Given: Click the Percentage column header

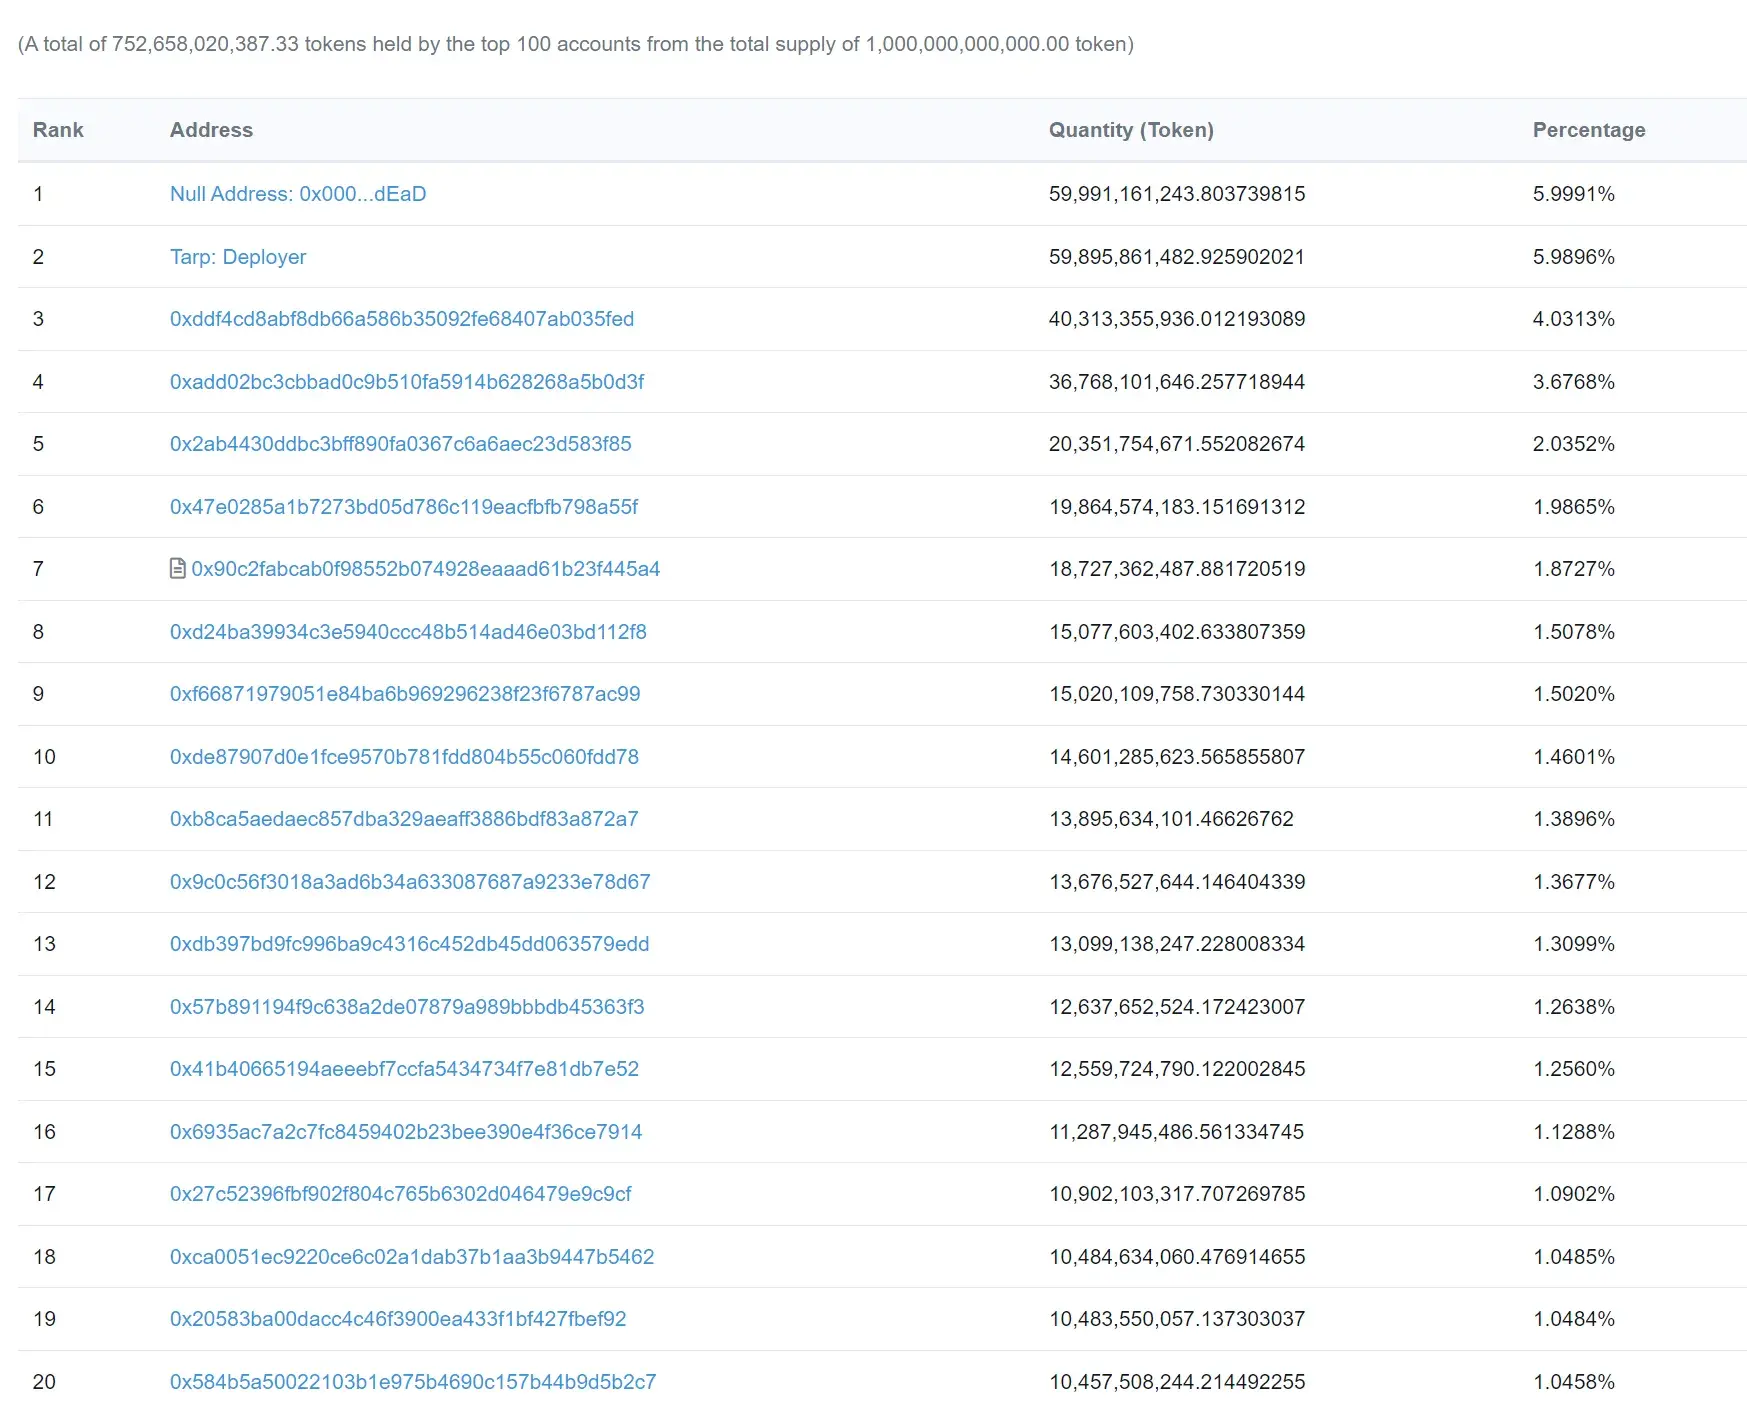Looking at the screenshot, I should [1589, 130].
